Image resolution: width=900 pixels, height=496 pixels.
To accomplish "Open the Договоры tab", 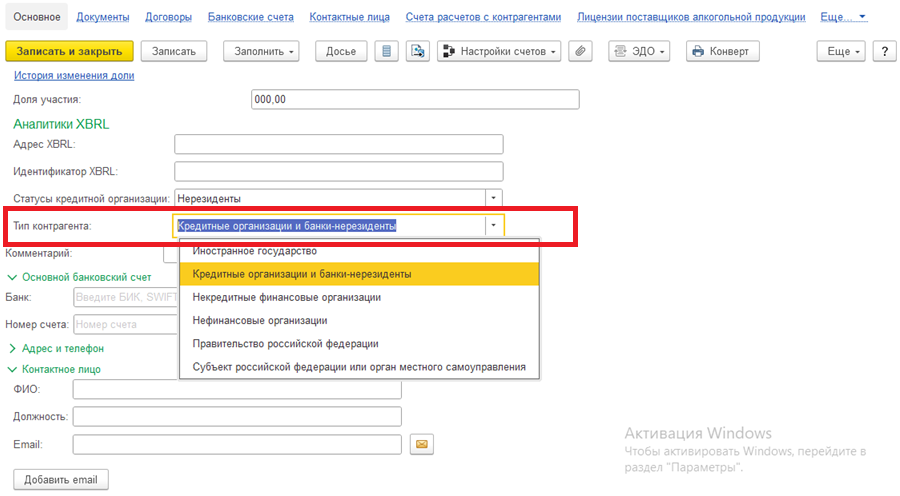I will pyautogui.click(x=170, y=17).
